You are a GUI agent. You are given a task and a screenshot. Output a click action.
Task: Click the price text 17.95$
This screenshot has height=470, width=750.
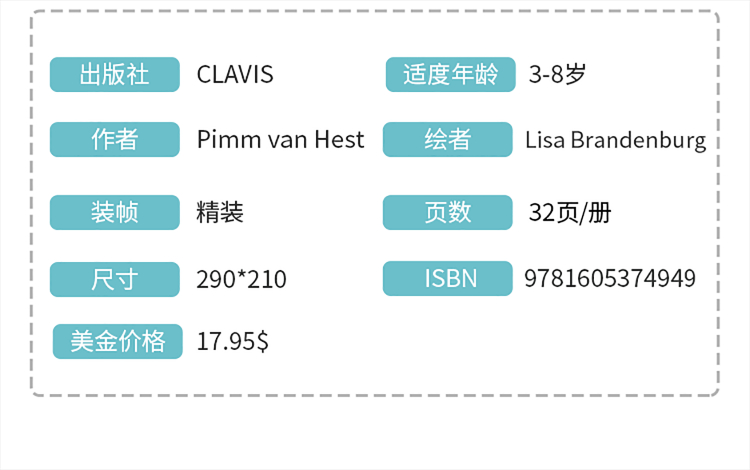pyautogui.click(x=232, y=341)
